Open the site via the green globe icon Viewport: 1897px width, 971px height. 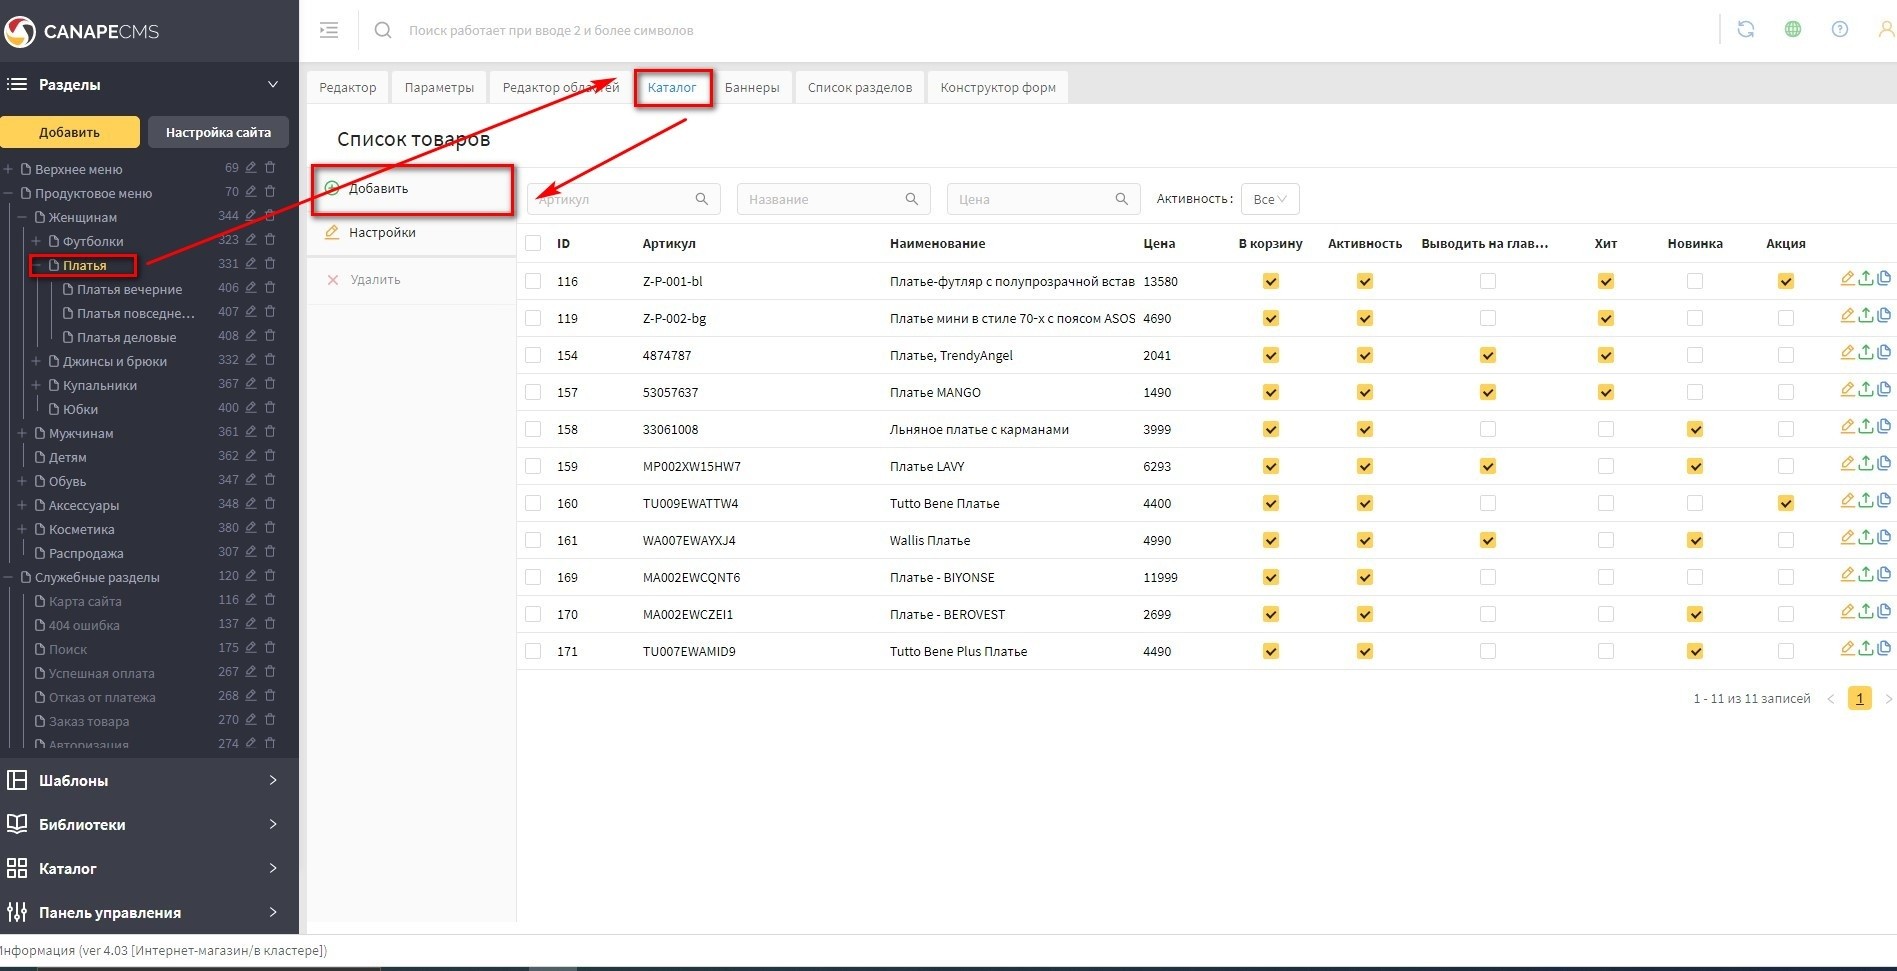1793,30
